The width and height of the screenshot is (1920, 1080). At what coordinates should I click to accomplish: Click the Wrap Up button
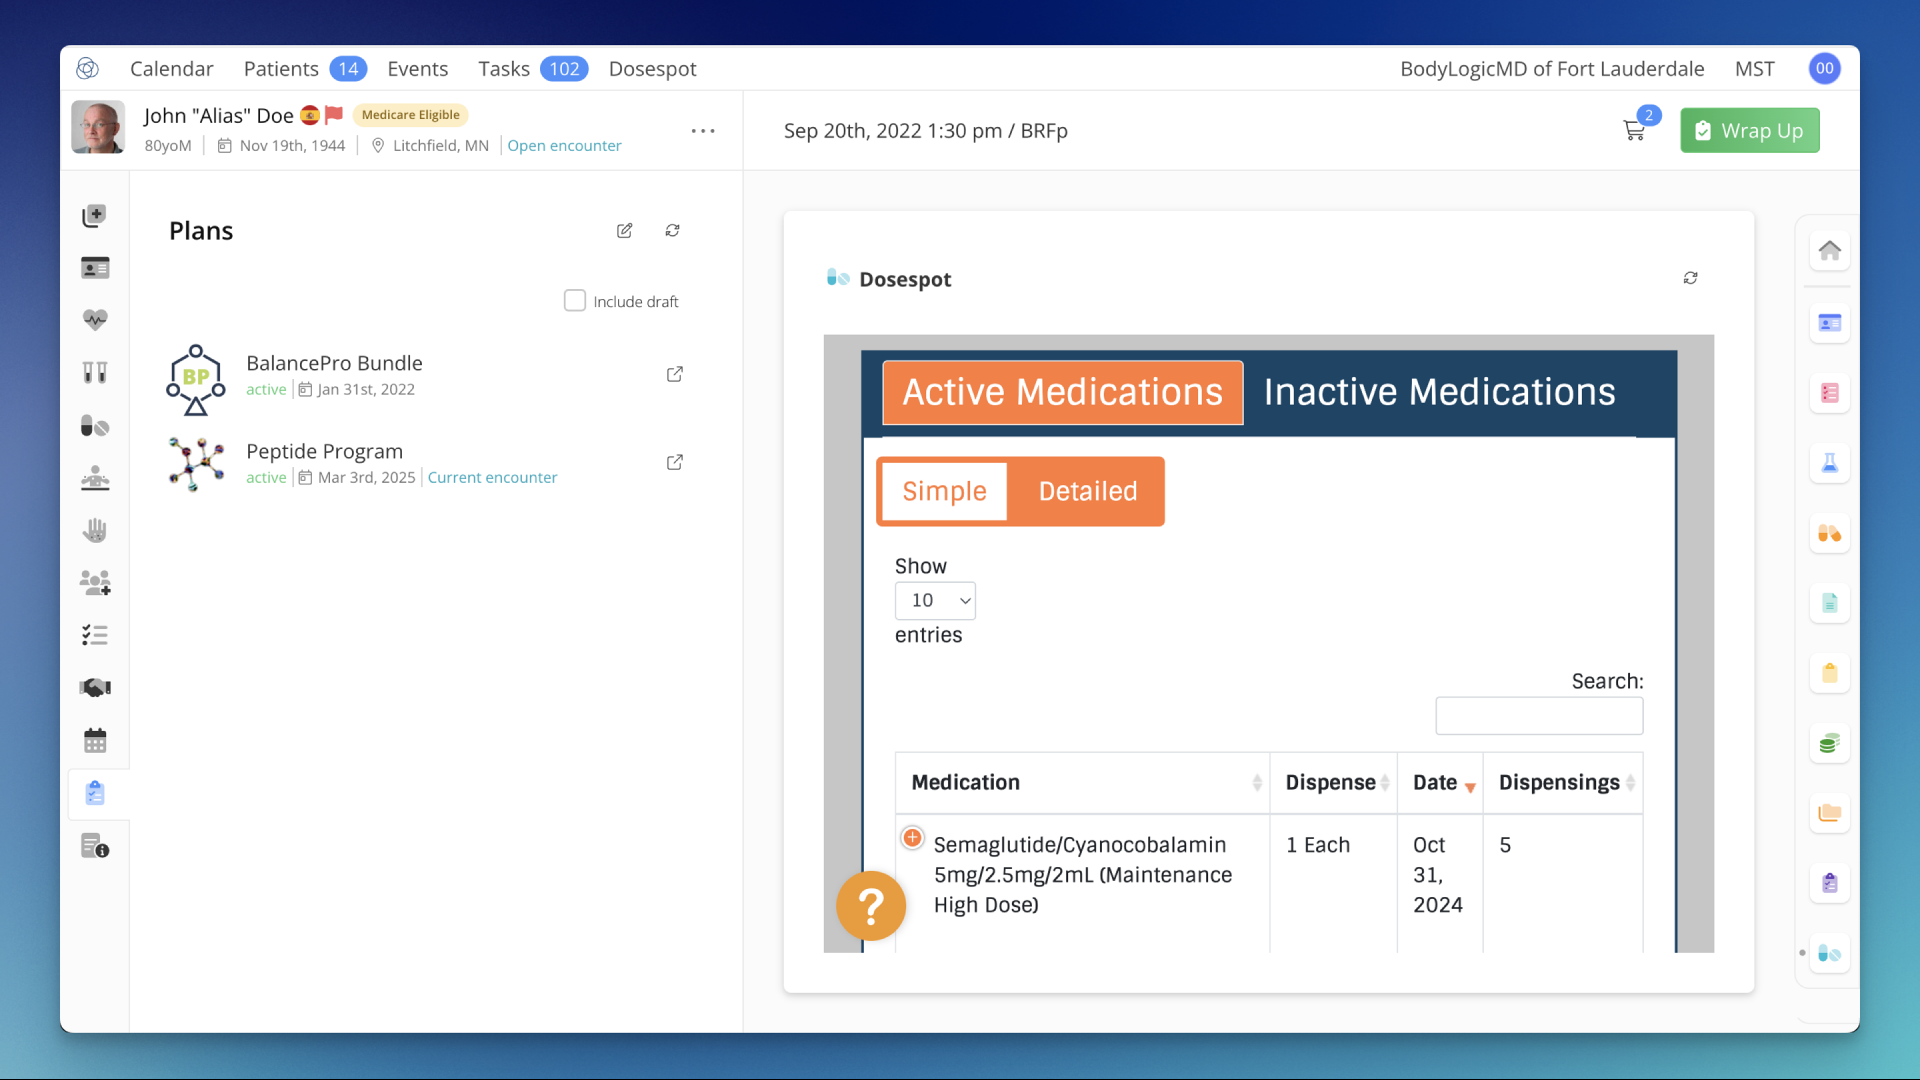1749,130
